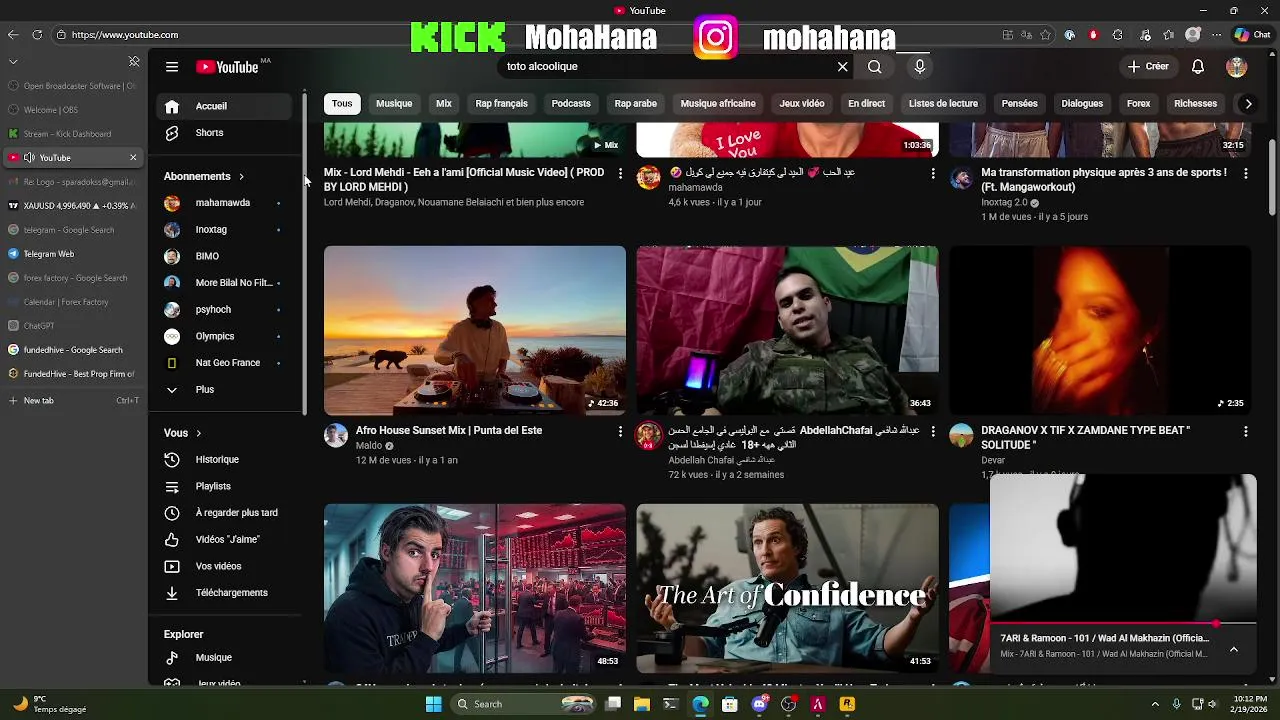Expand the Abonnements section chevron
The image size is (1280, 720).
(241, 177)
